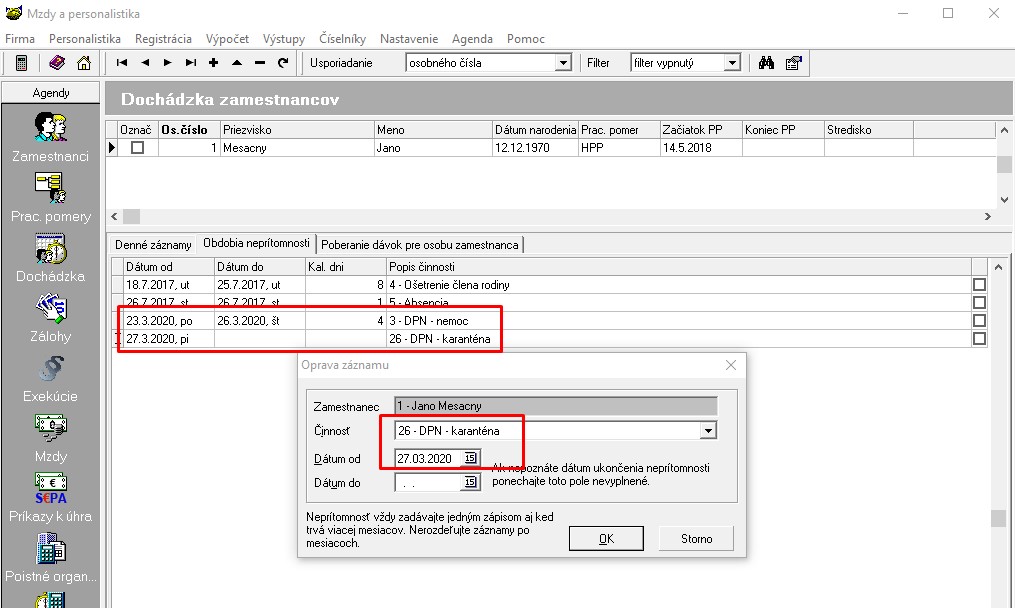The height and width of the screenshot is (608, 1015).
Task: Click the Os.číslo column header
Action: tap(189, 129)
